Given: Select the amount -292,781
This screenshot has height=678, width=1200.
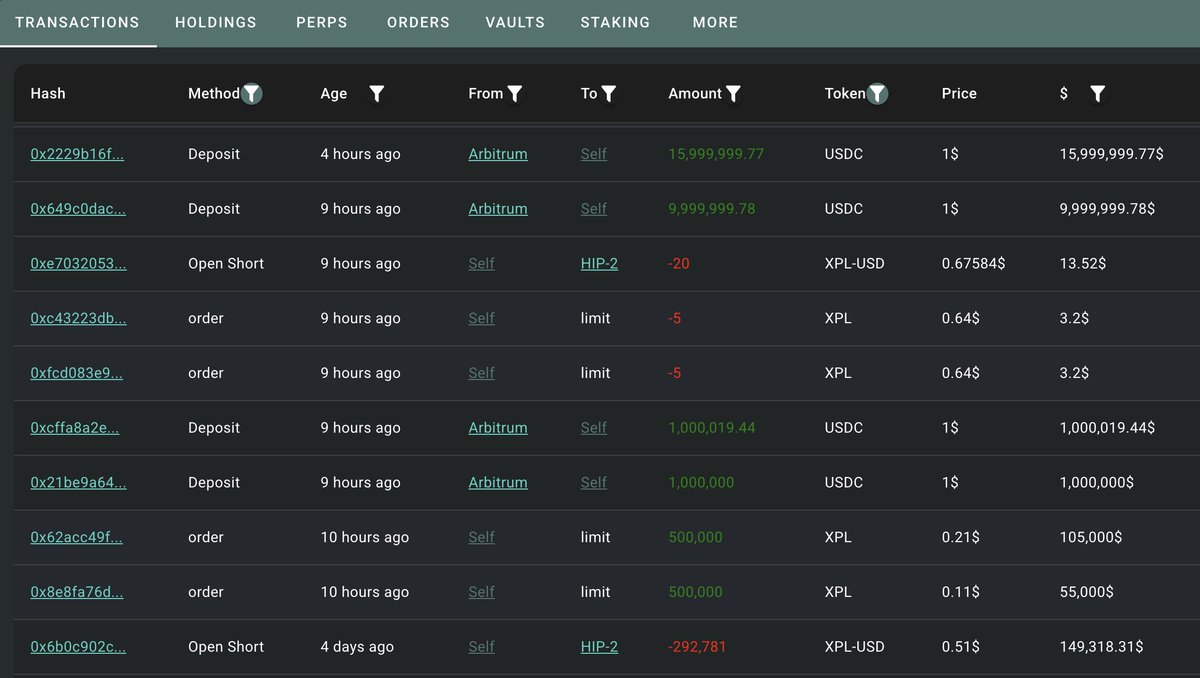Looking at the screenshot, I should click(x=697, y=647).
